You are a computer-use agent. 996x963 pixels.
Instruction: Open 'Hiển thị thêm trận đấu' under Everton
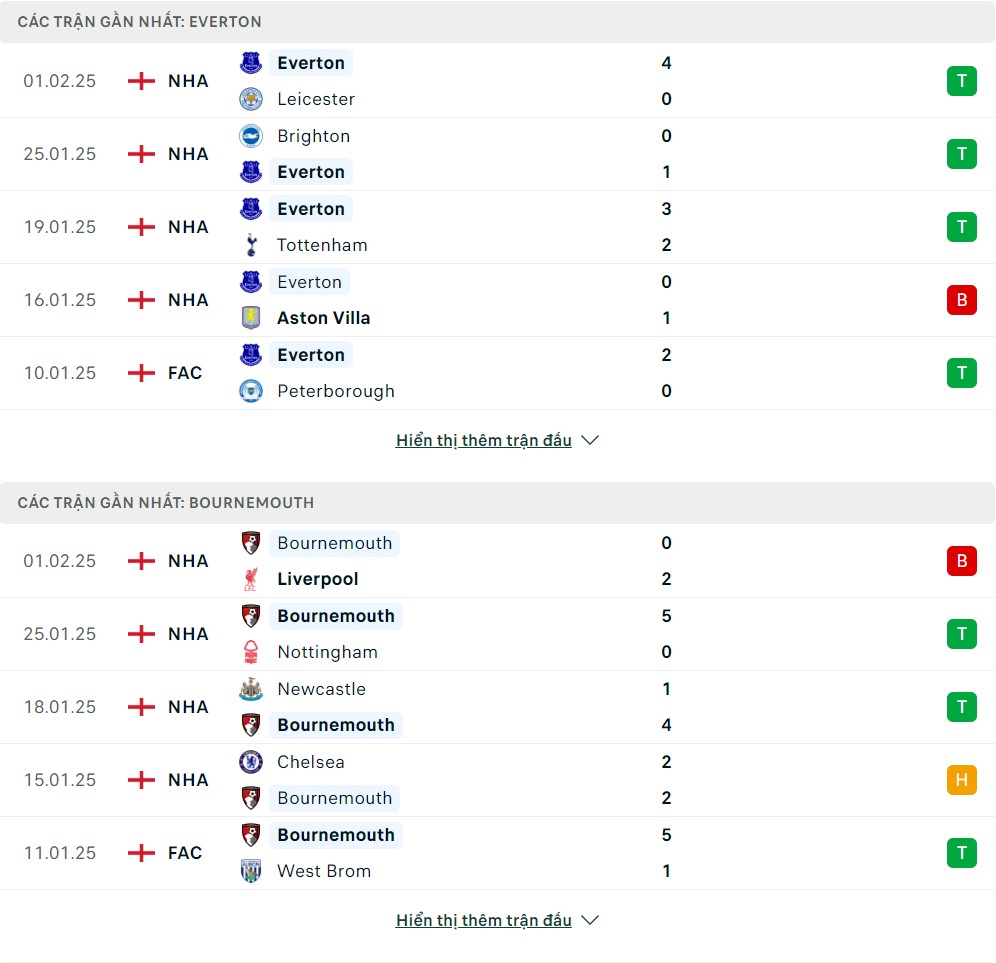483,440
